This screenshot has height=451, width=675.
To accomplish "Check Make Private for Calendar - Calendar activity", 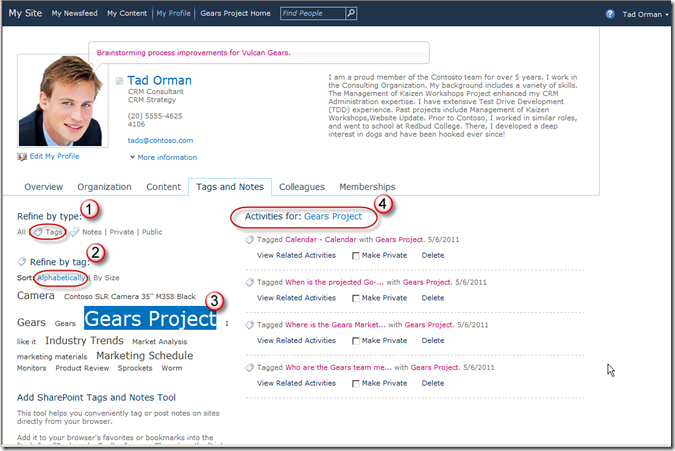I will tap(356, 256).
